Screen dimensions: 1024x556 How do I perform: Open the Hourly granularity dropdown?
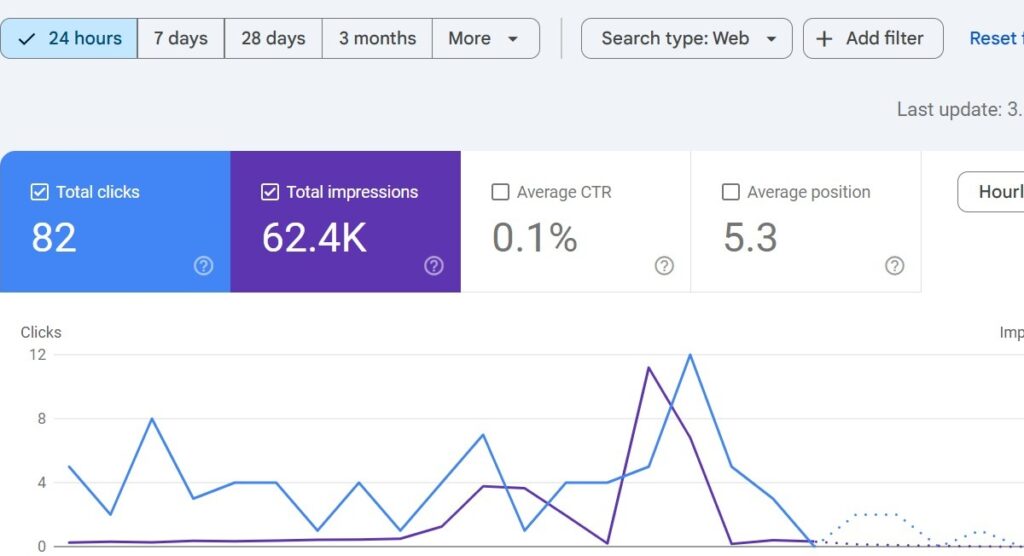tap(992, 192)
